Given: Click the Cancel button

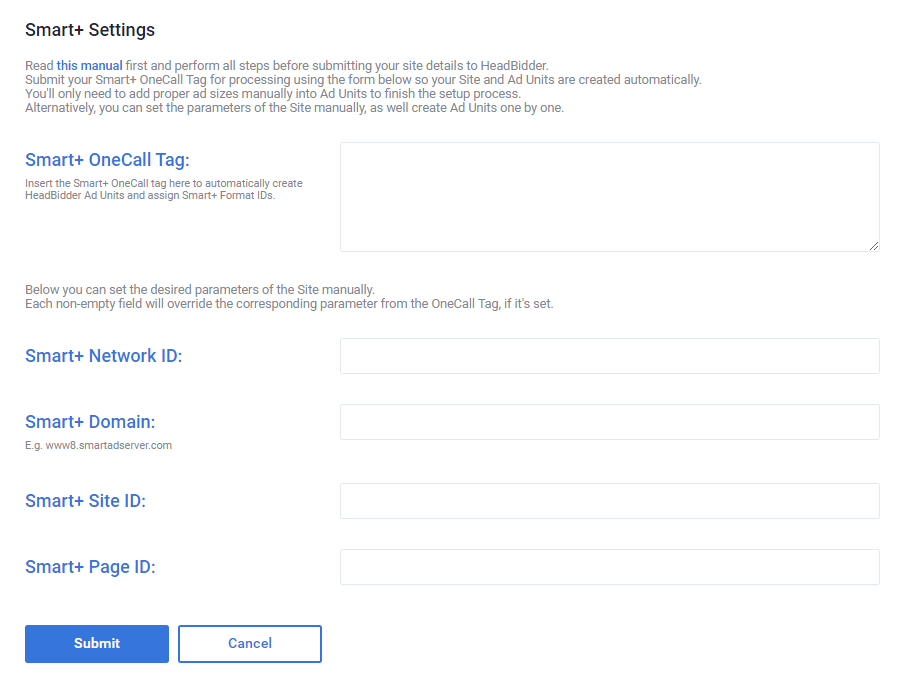Looking at the screenshot, I should [250, 644].
